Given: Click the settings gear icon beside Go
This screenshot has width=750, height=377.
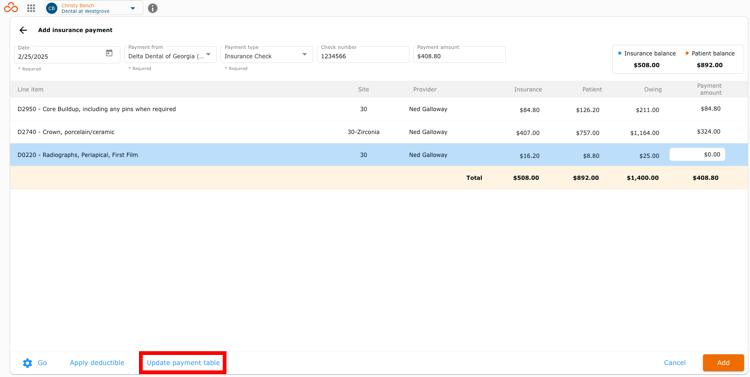Looking at the screenshot, I should click(x=27, y=363).
